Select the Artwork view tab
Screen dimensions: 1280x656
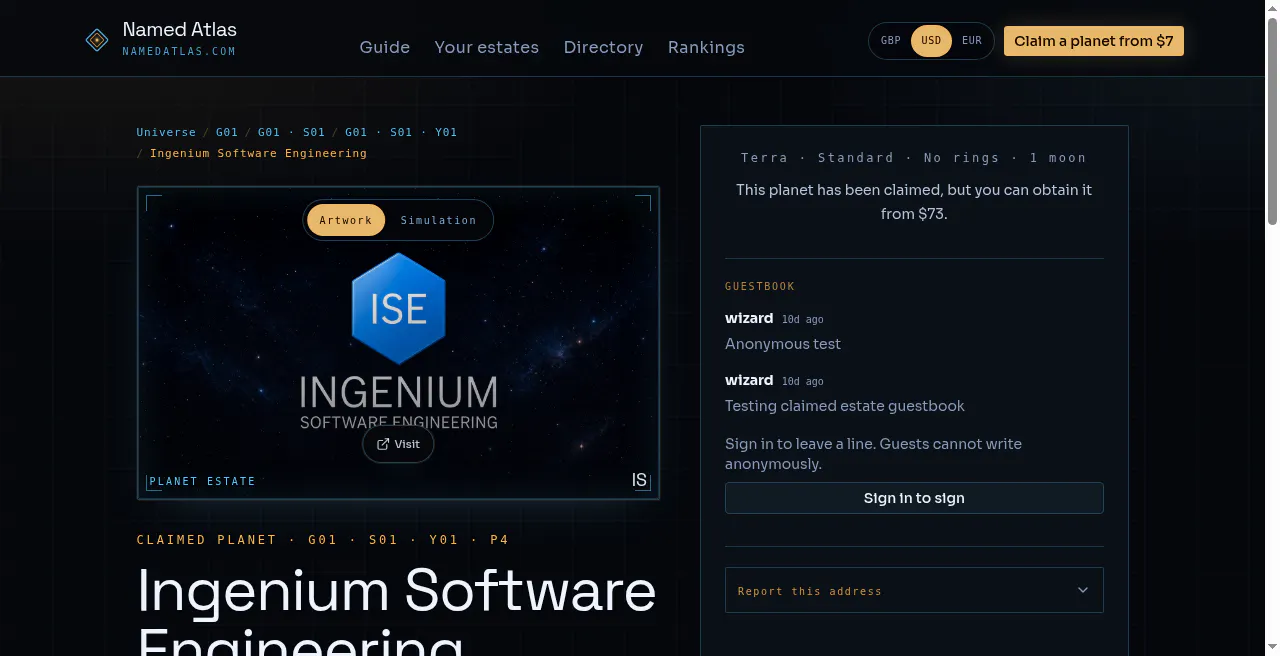point(346,220)
